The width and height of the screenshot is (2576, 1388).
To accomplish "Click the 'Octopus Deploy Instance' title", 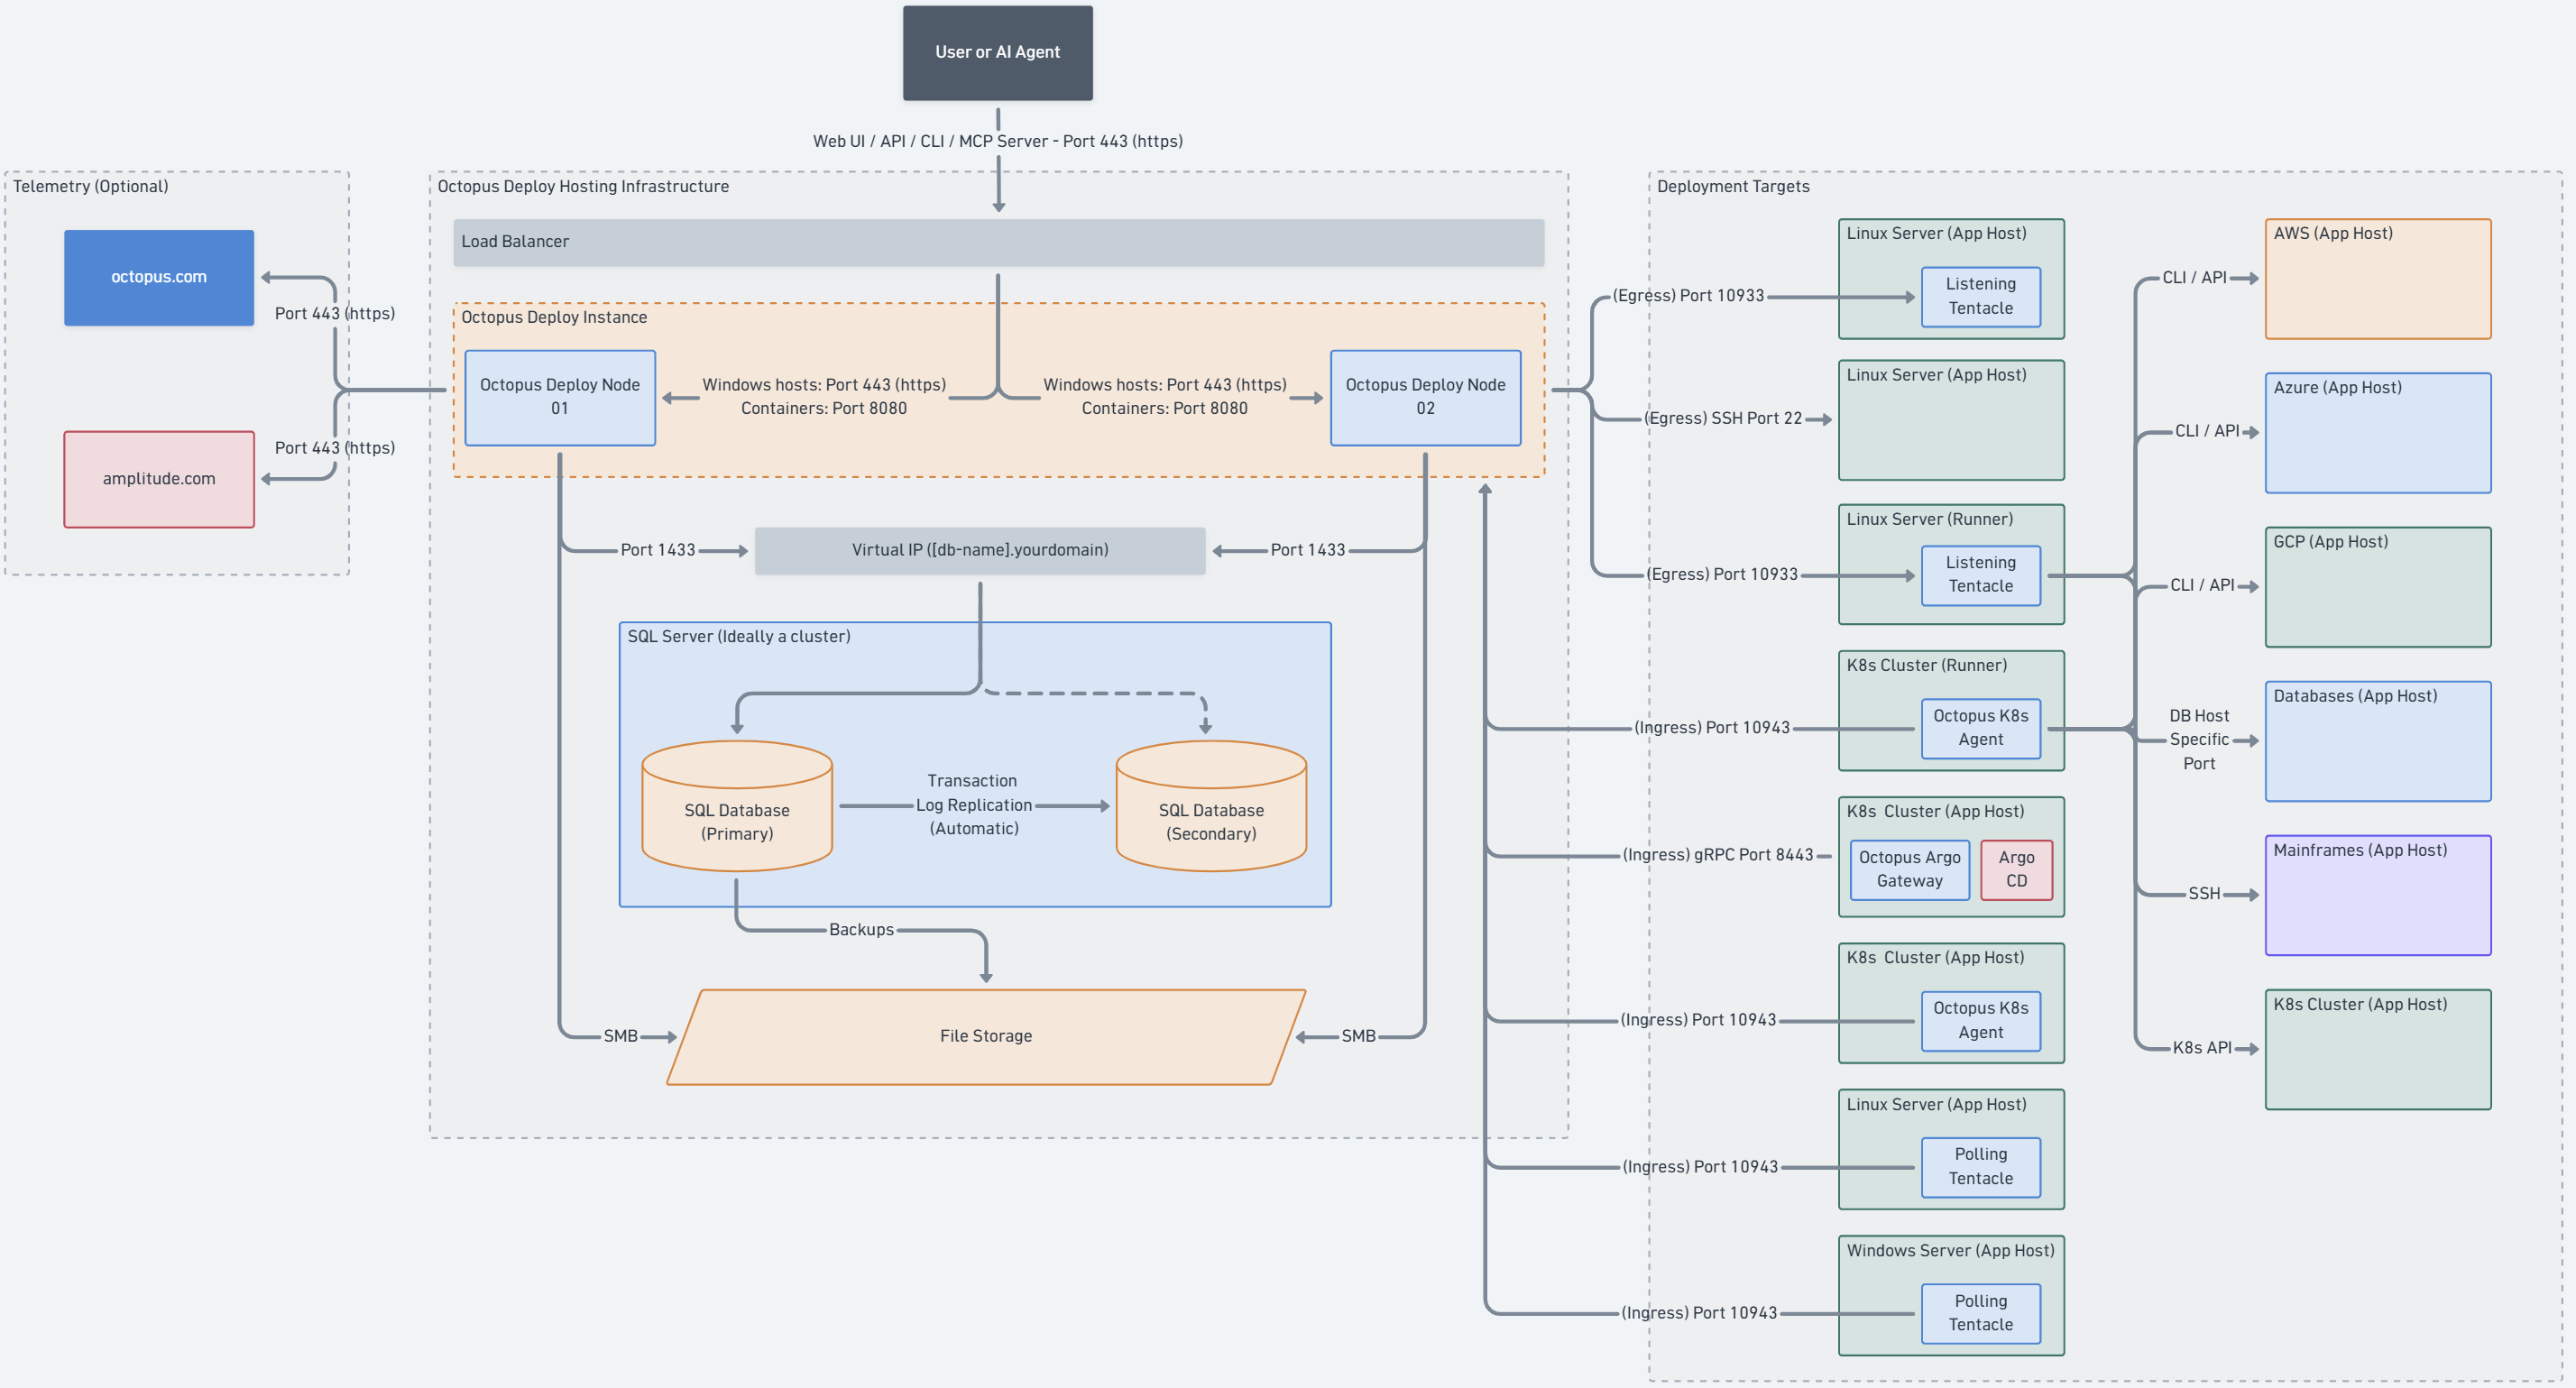I will coord(554,317).
